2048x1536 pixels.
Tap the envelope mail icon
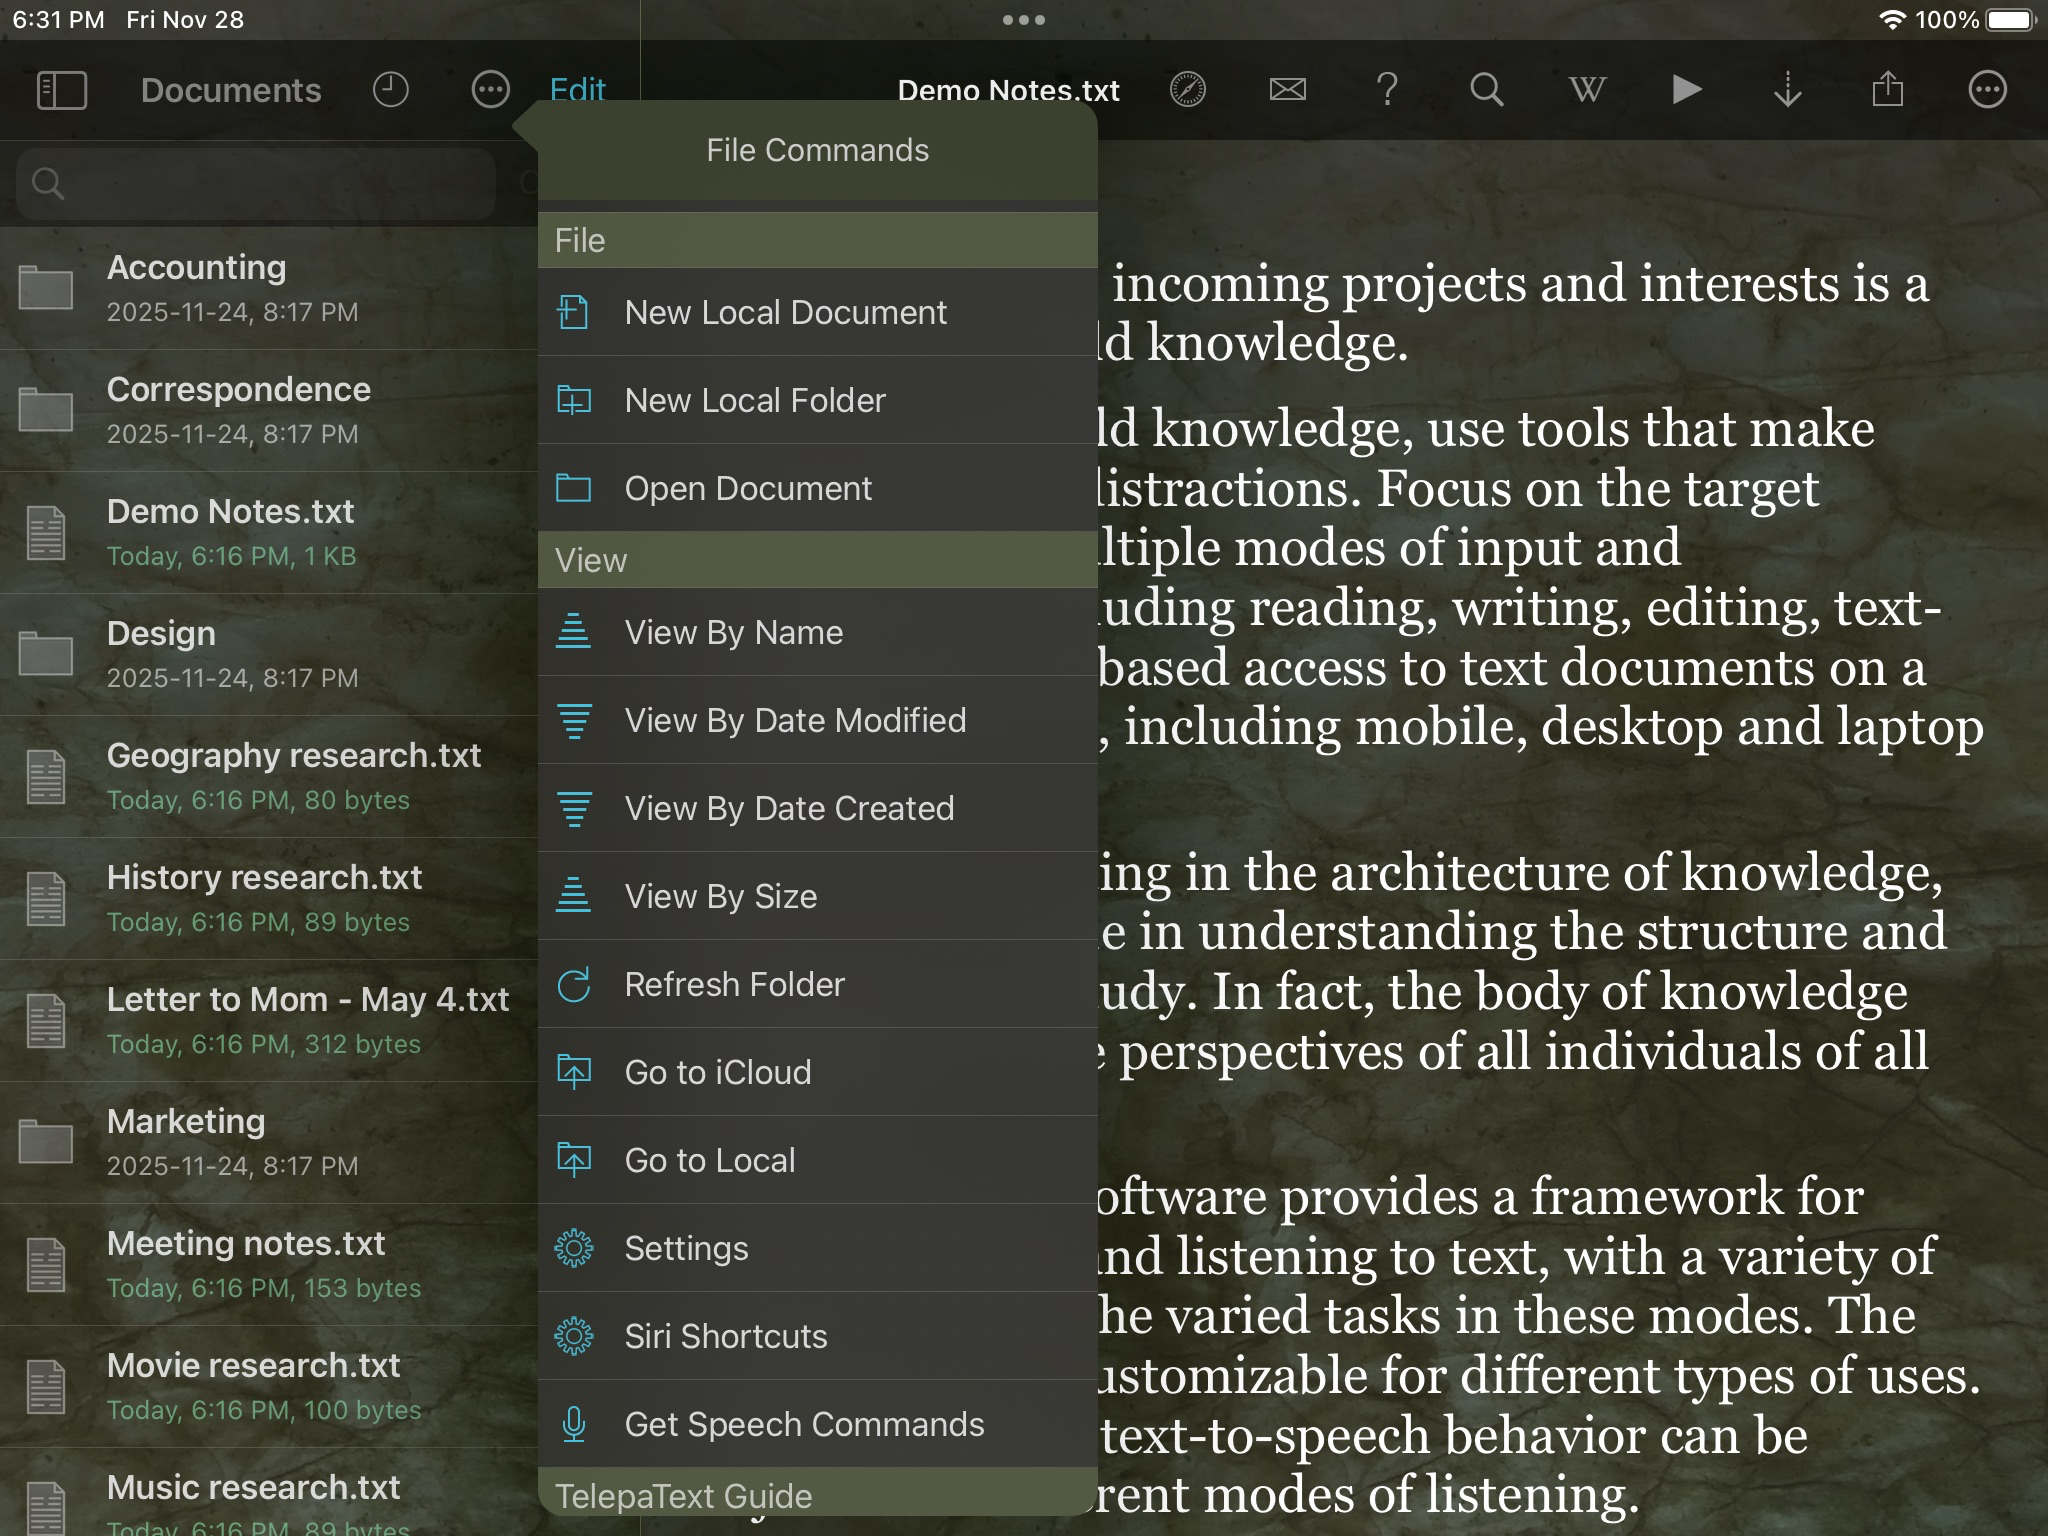click(x=1287, y=90)
